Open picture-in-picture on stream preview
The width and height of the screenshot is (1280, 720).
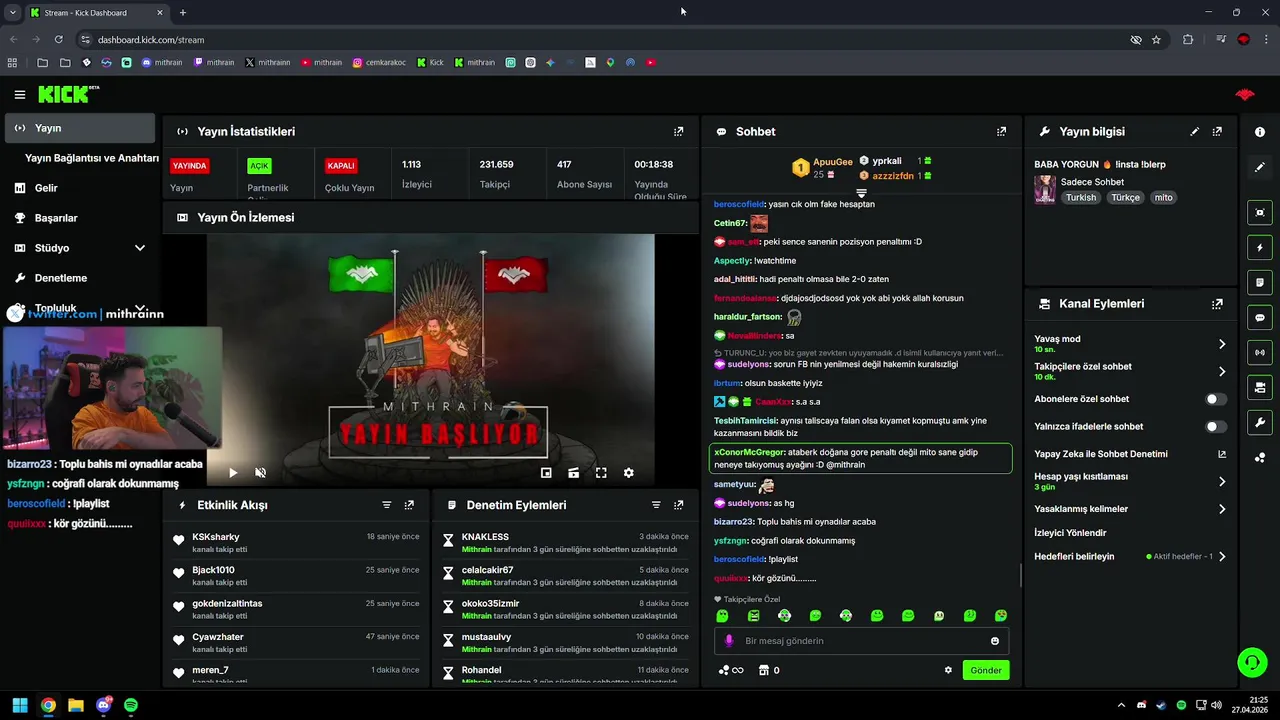546,473
